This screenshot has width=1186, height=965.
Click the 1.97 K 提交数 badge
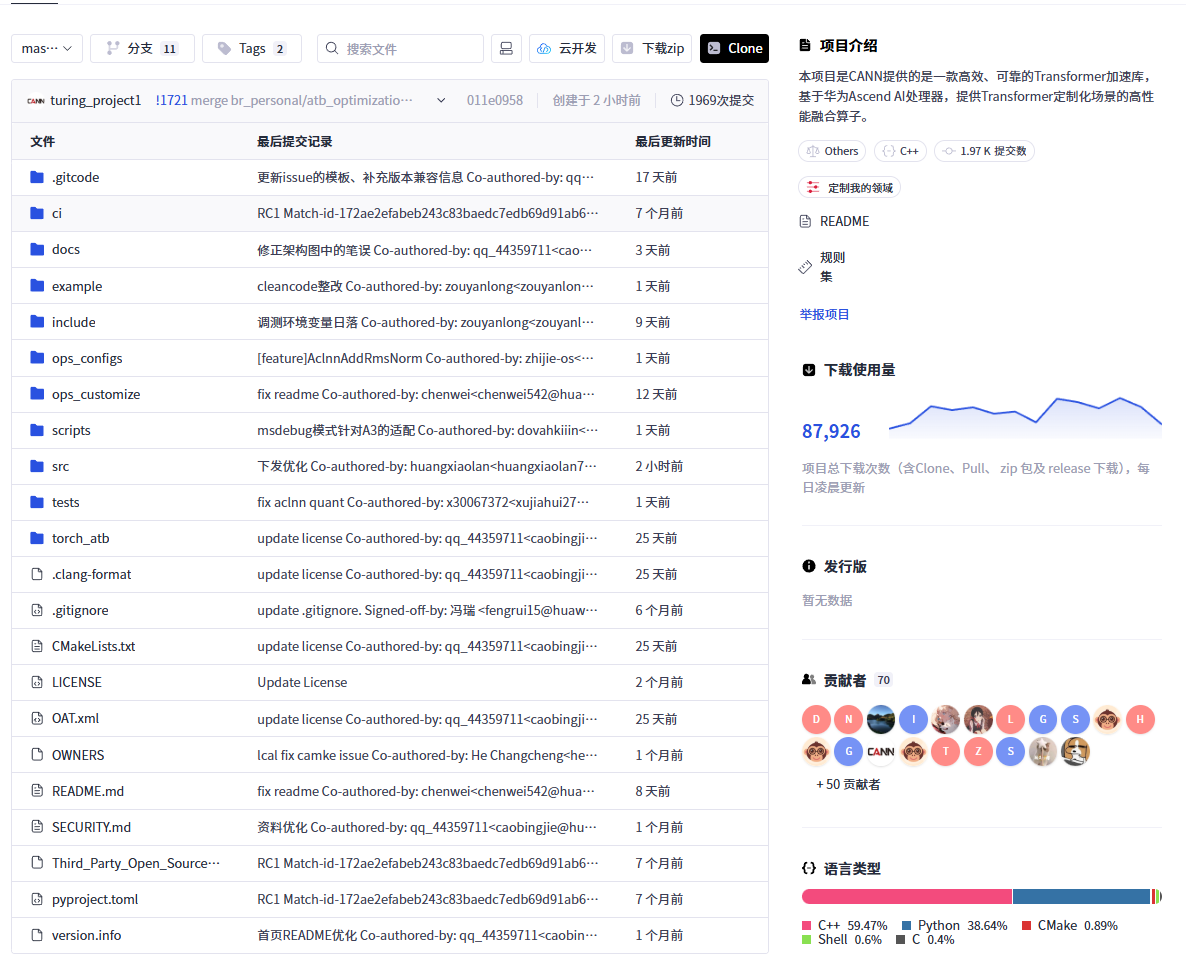coord(984,151)
